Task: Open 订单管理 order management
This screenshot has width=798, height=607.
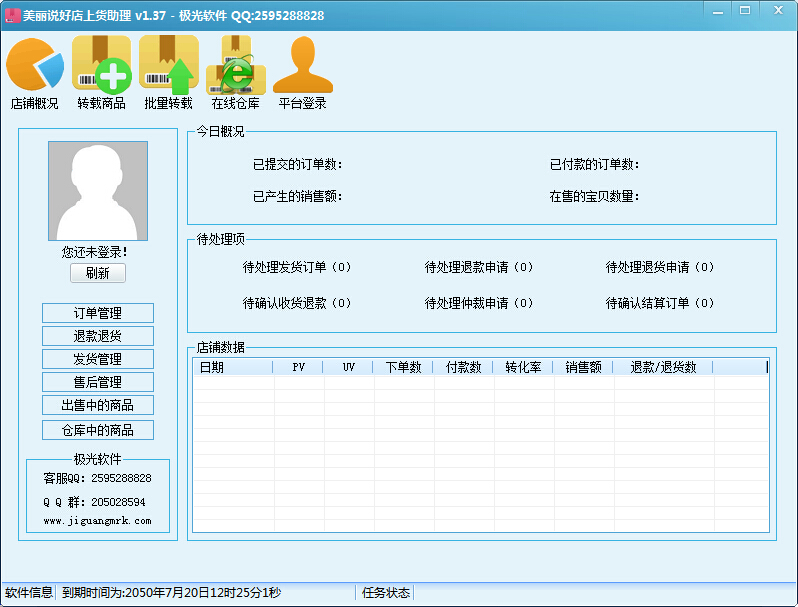Action: [x=98, y=313]
